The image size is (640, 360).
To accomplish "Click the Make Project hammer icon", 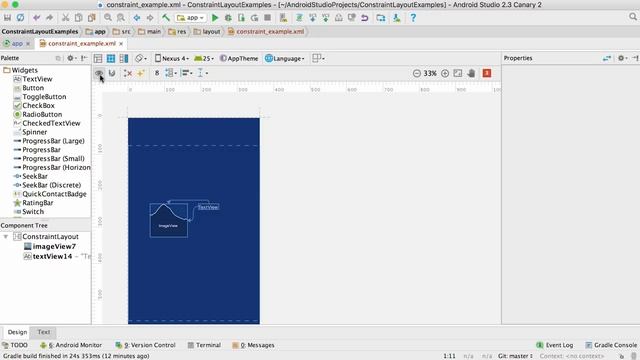I will (166, 18).
